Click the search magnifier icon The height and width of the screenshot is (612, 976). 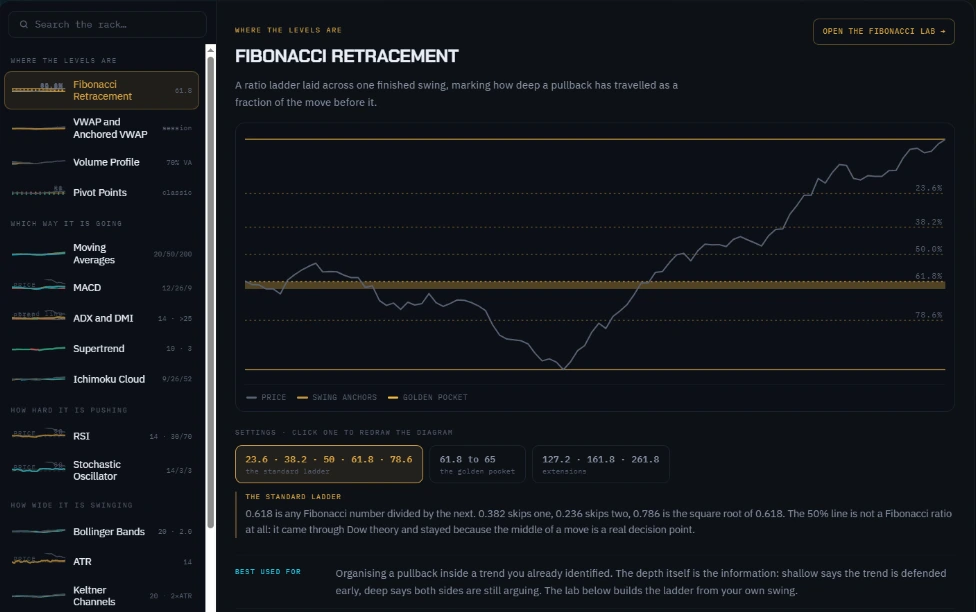(x=24, y=24)
